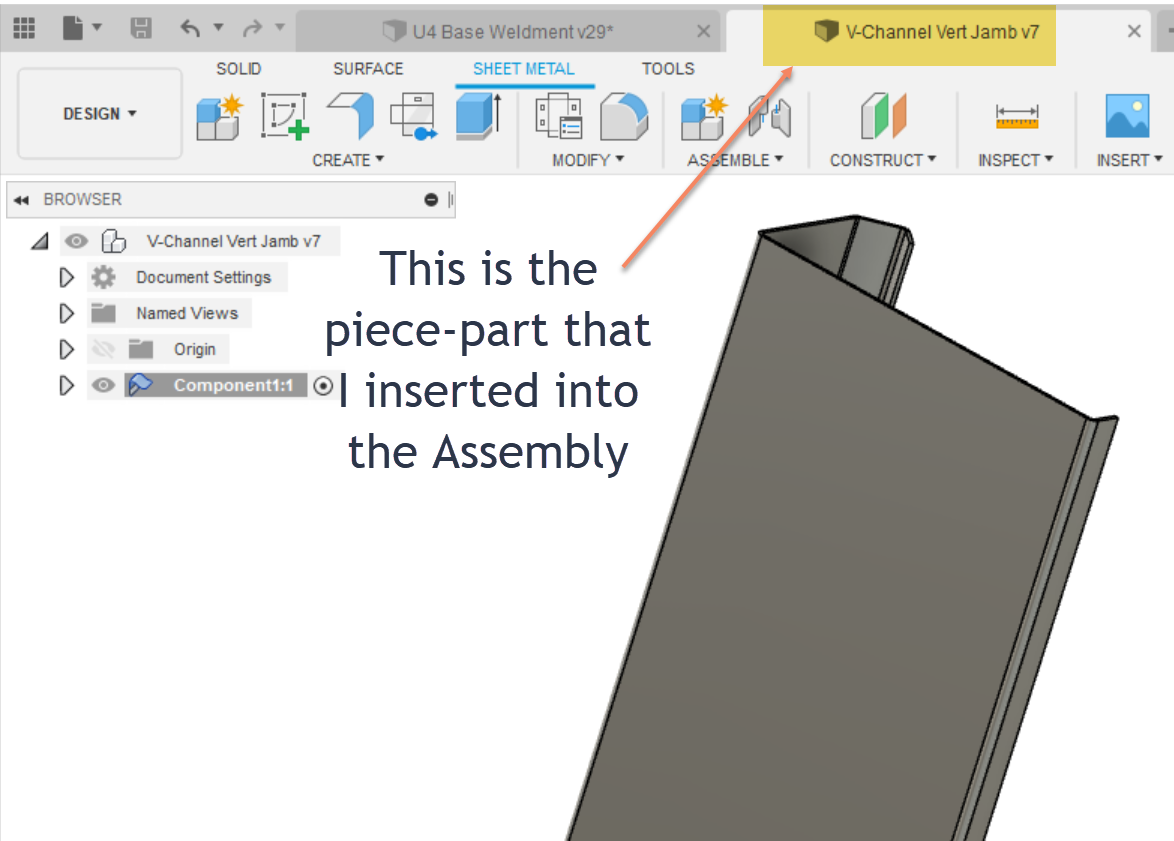1174x841 pixels.
Task: Select the Extrude tool
Action: (477, 117)
